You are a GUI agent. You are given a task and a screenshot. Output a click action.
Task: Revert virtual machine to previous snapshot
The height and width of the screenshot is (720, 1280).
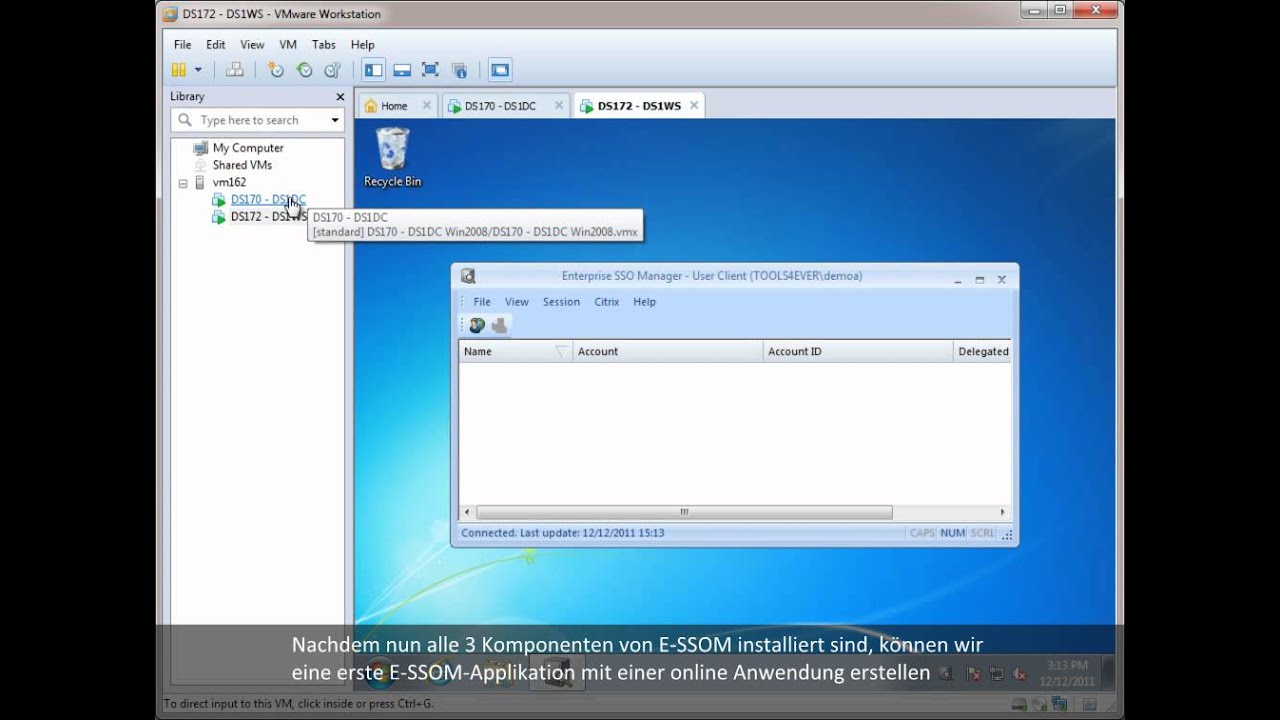[x=304, y=70]
